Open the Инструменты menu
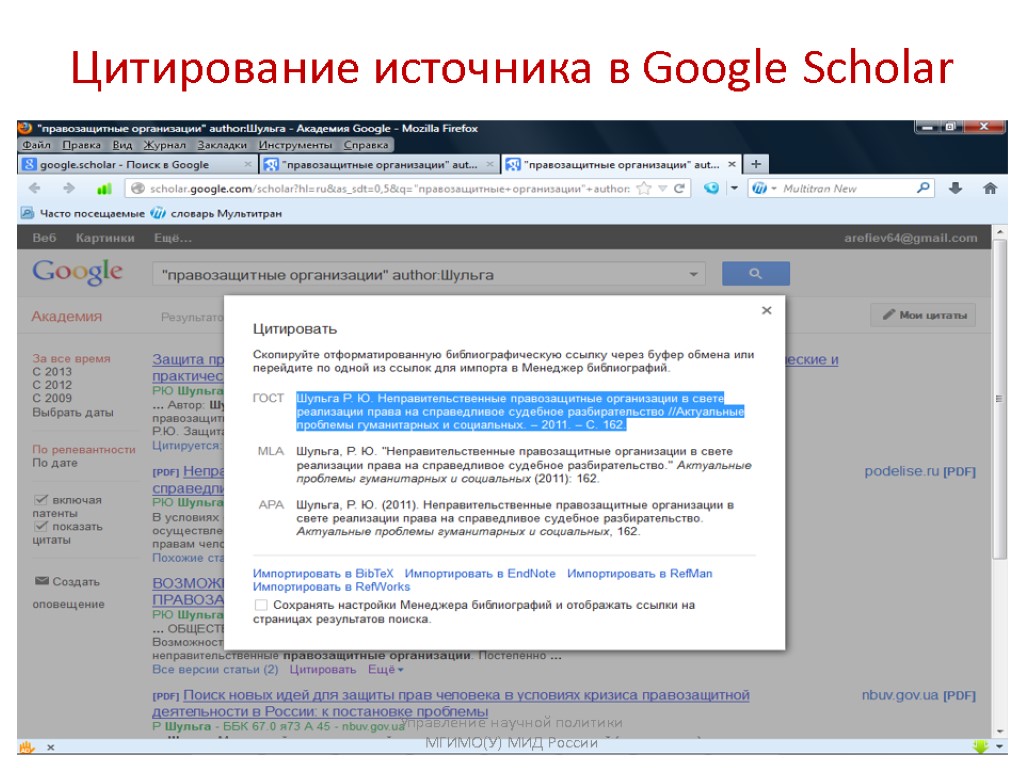 coord(295,145)
